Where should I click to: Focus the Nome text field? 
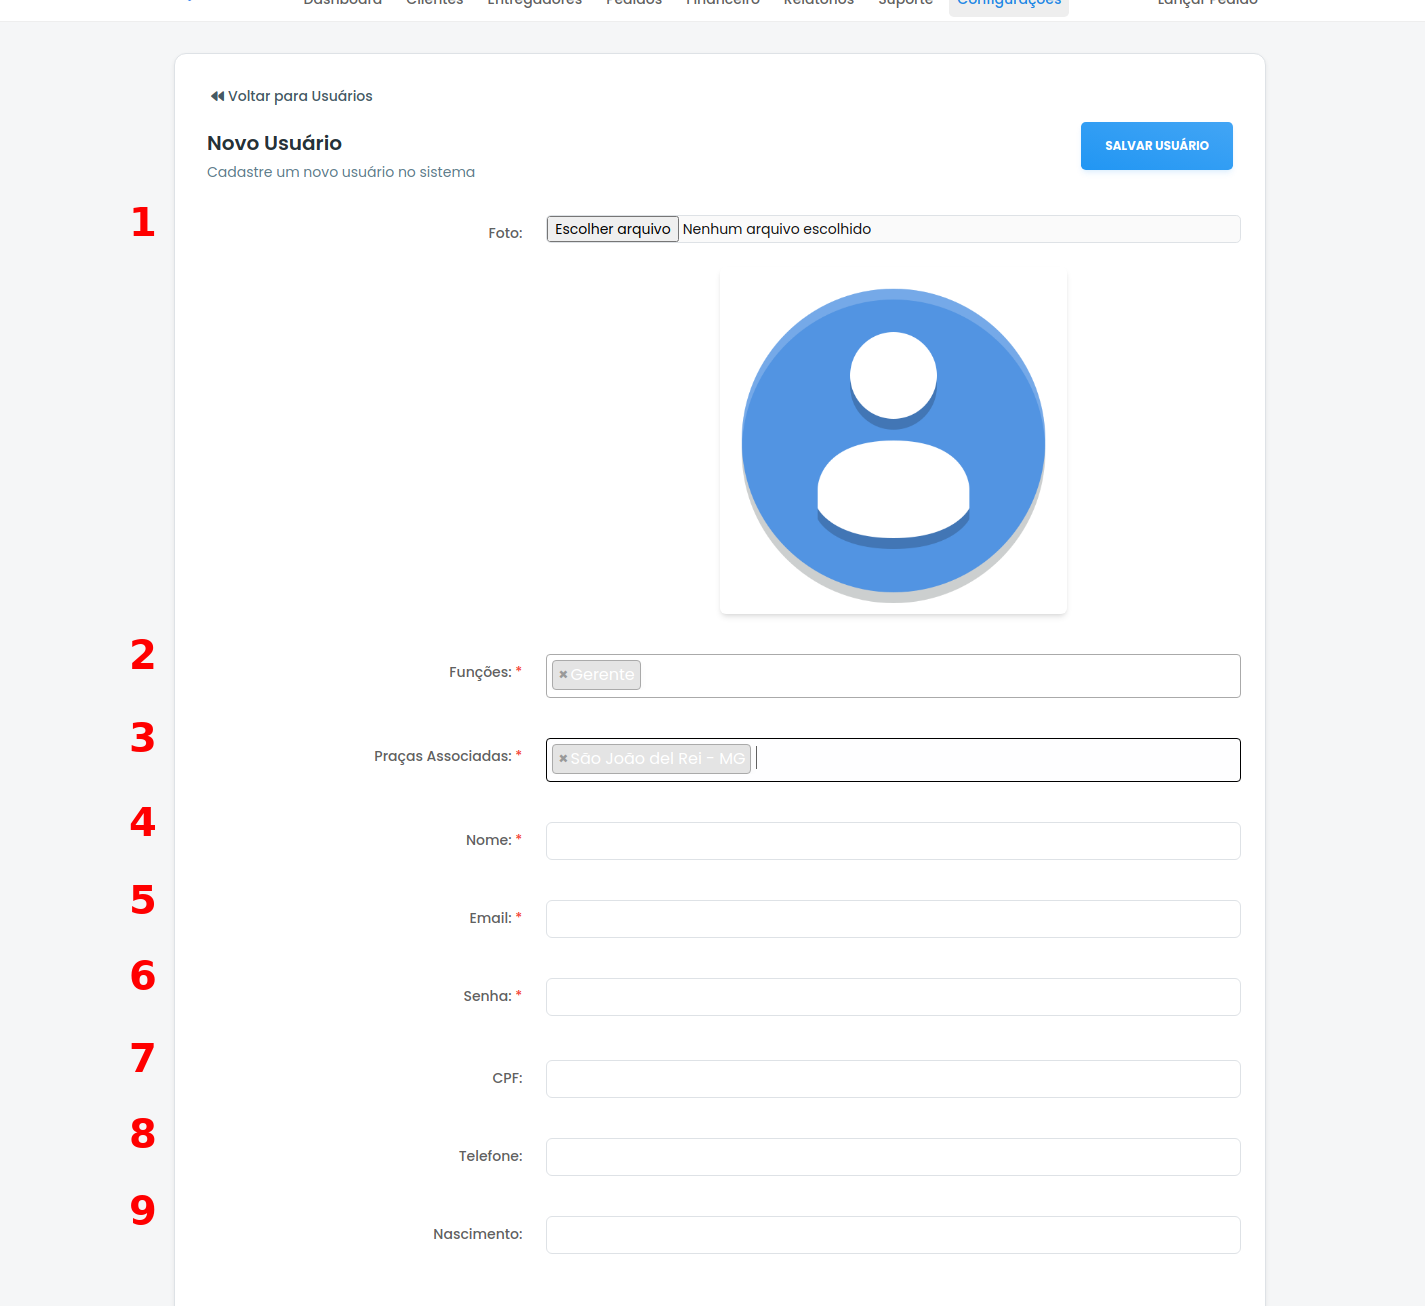tap(893, 841)
